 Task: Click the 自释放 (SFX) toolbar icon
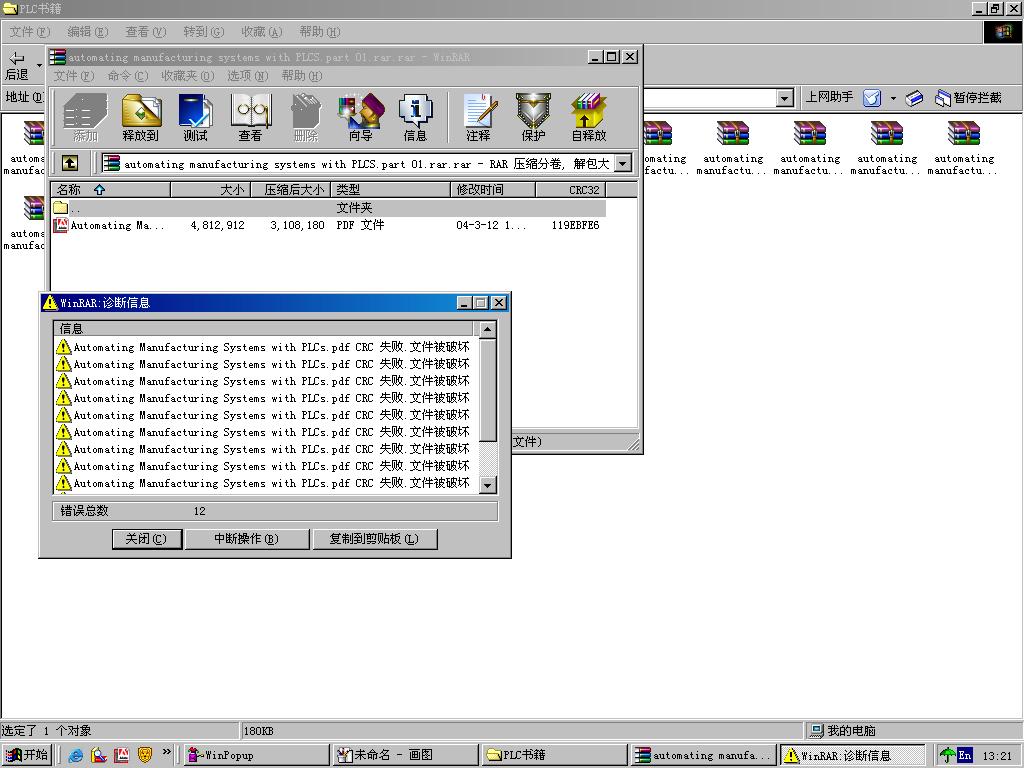(x=588, y=118)
